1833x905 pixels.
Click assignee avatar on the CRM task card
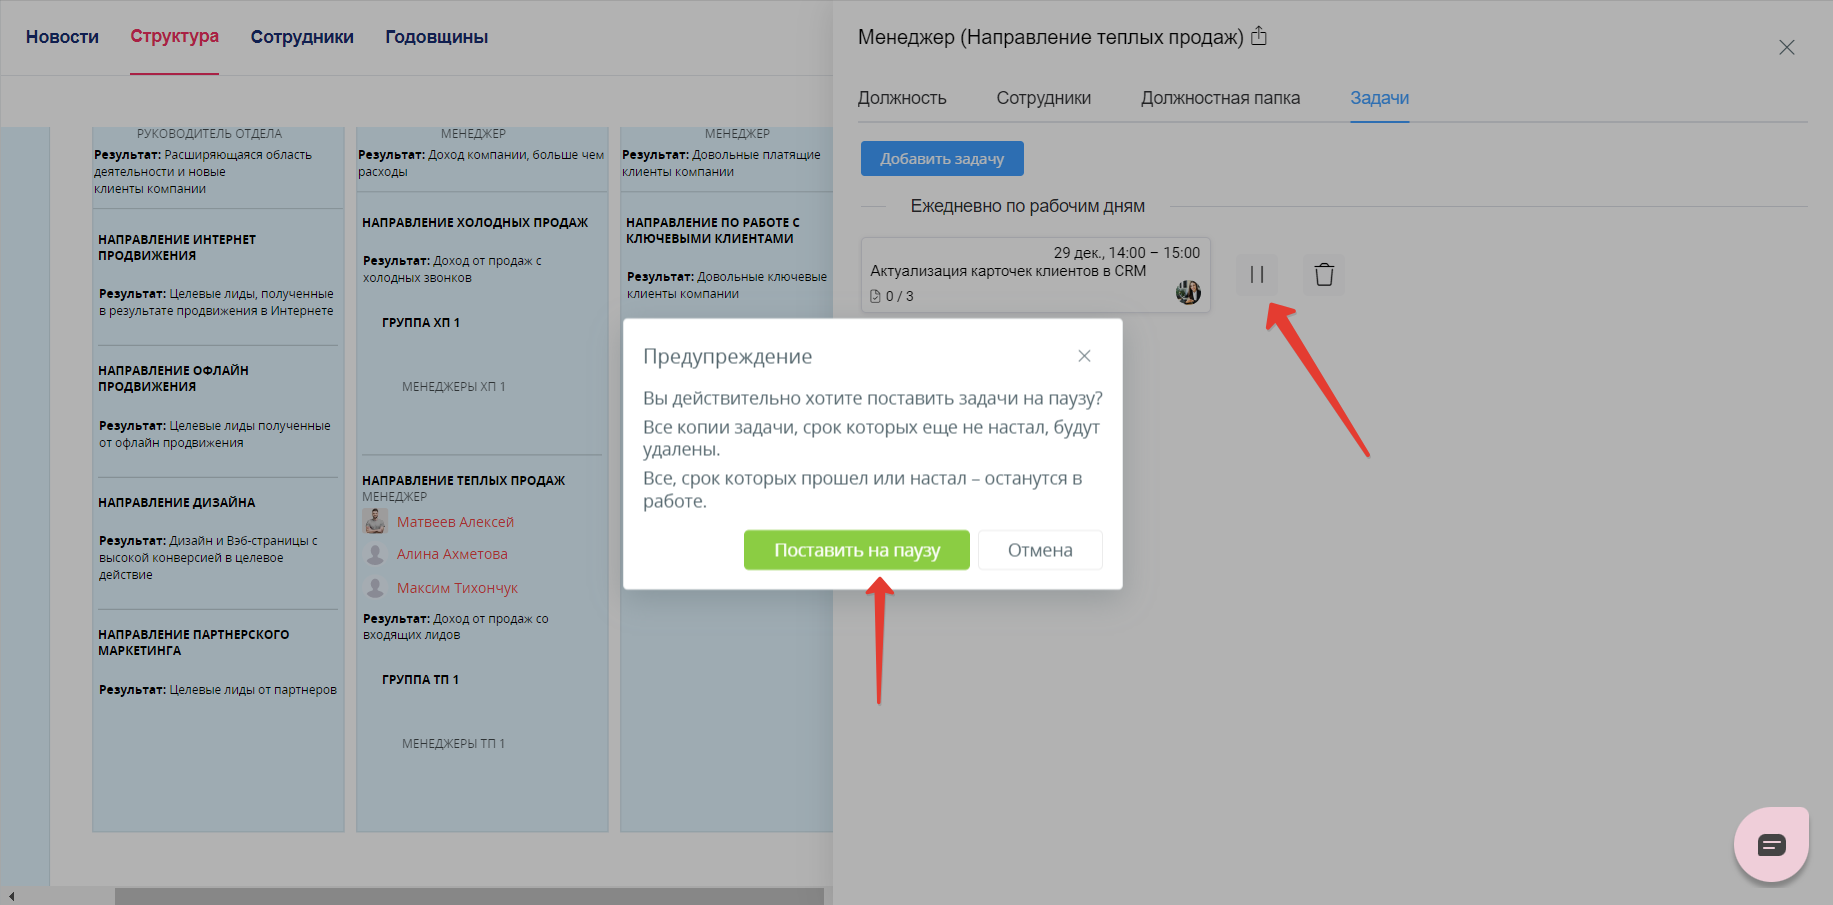pos(1188,293)
